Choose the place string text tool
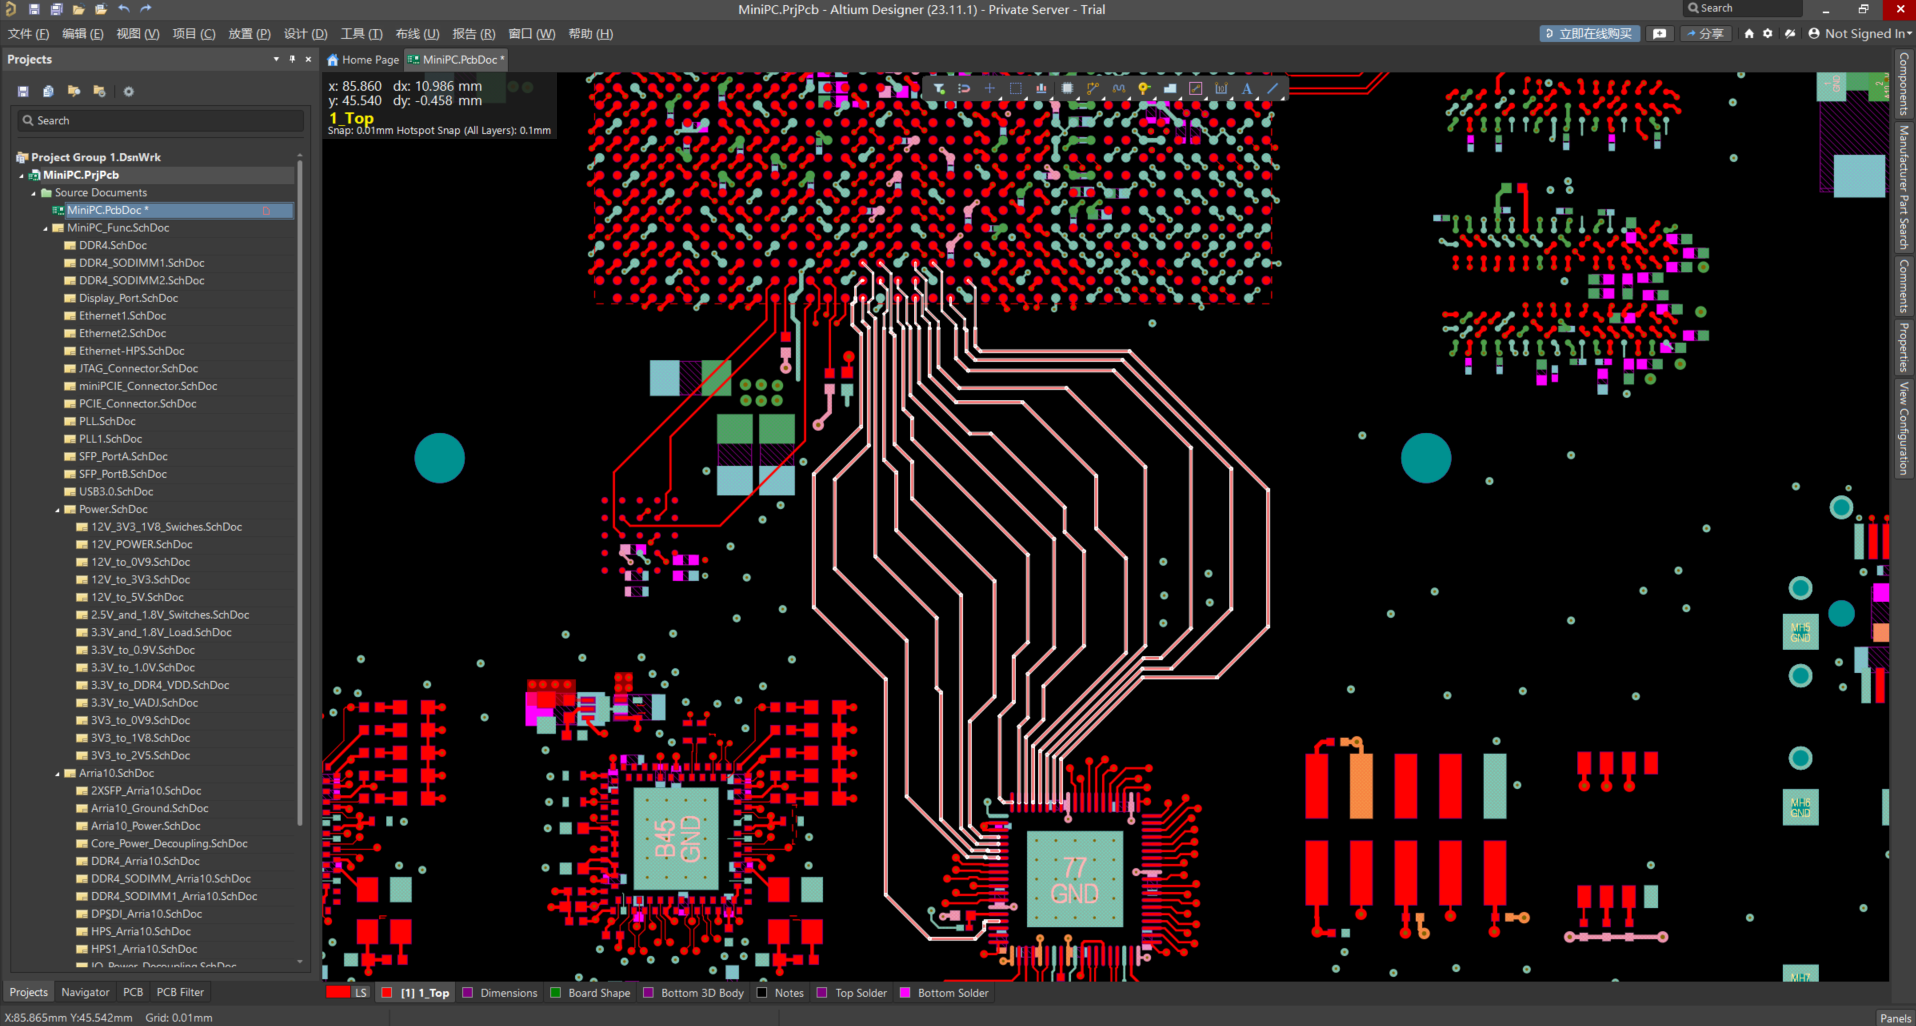 click(1247, 89)
